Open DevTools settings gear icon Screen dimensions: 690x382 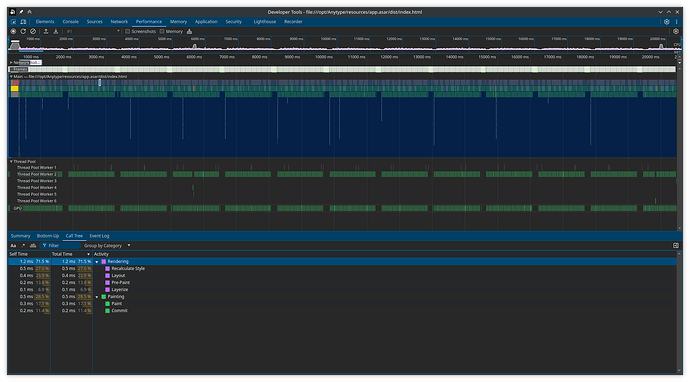pos(667,22)
